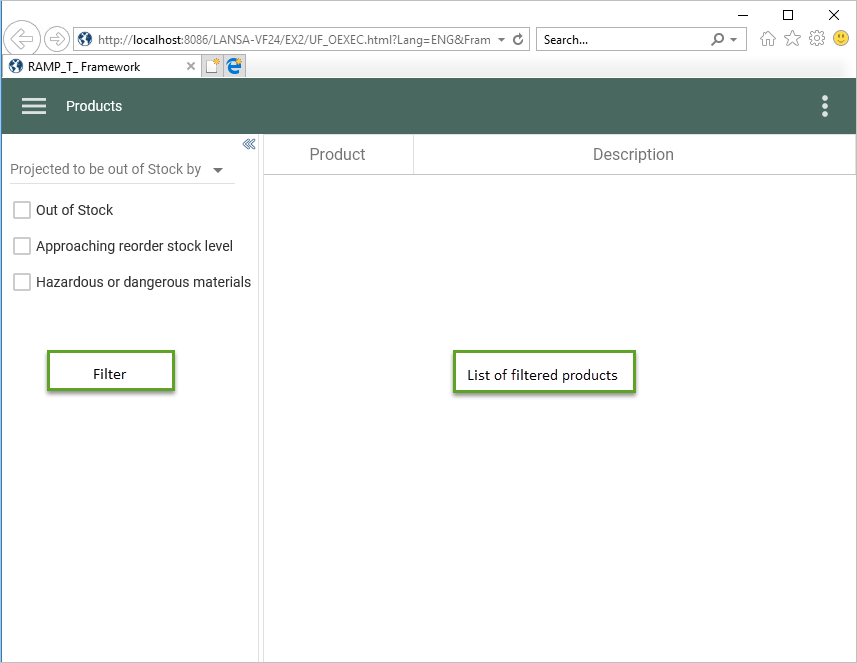Sort by the Description column header
857x663 pixels.
tap(633, 155)
